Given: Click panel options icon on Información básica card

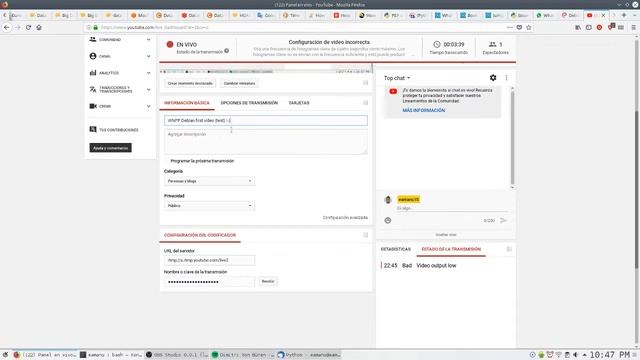Looking at the screenshot, I should [365, 103].
